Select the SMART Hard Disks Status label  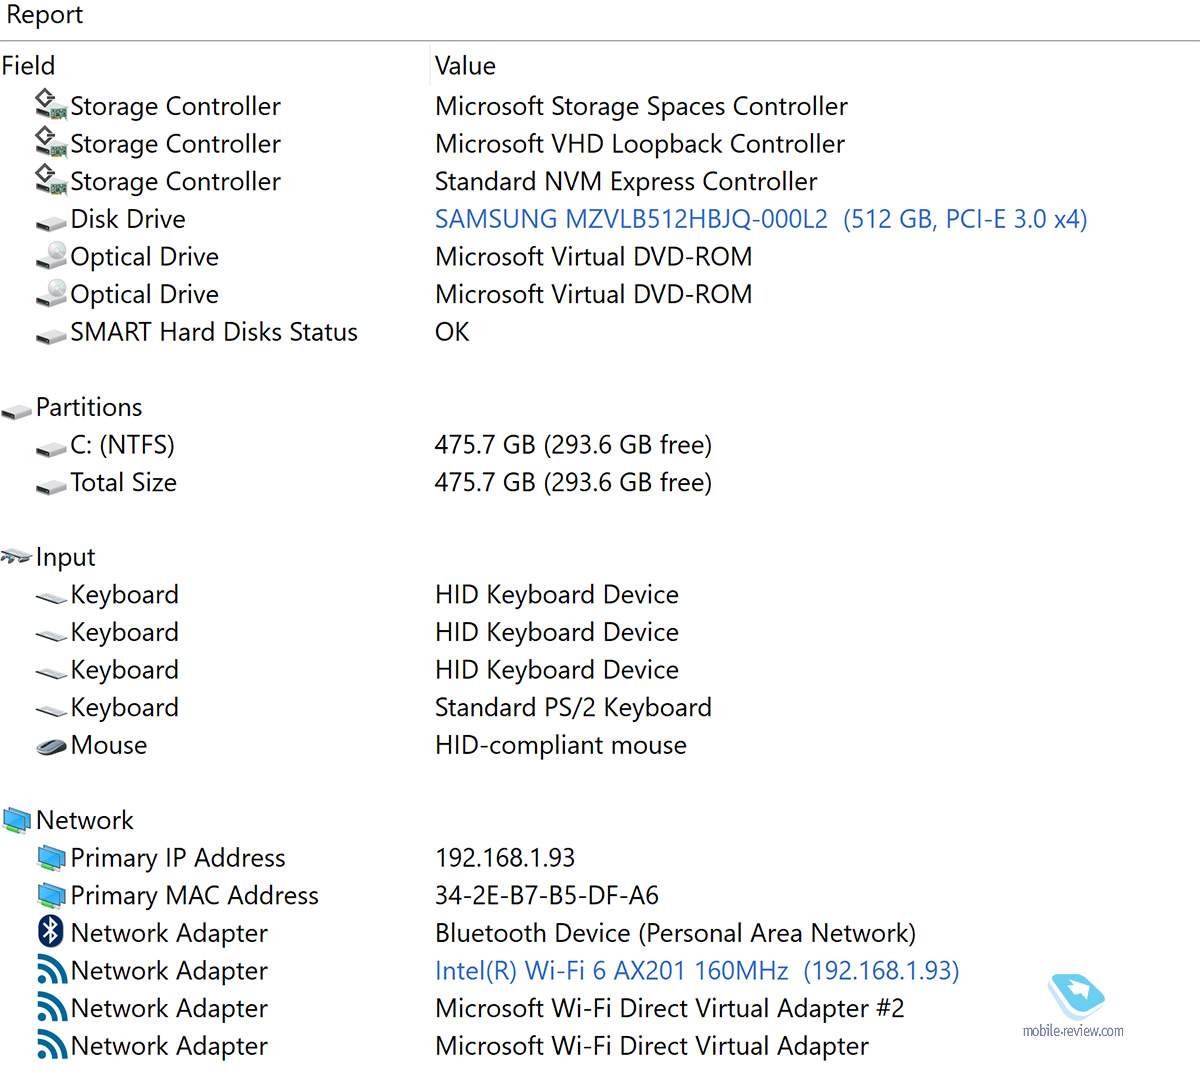coord(214,332)
